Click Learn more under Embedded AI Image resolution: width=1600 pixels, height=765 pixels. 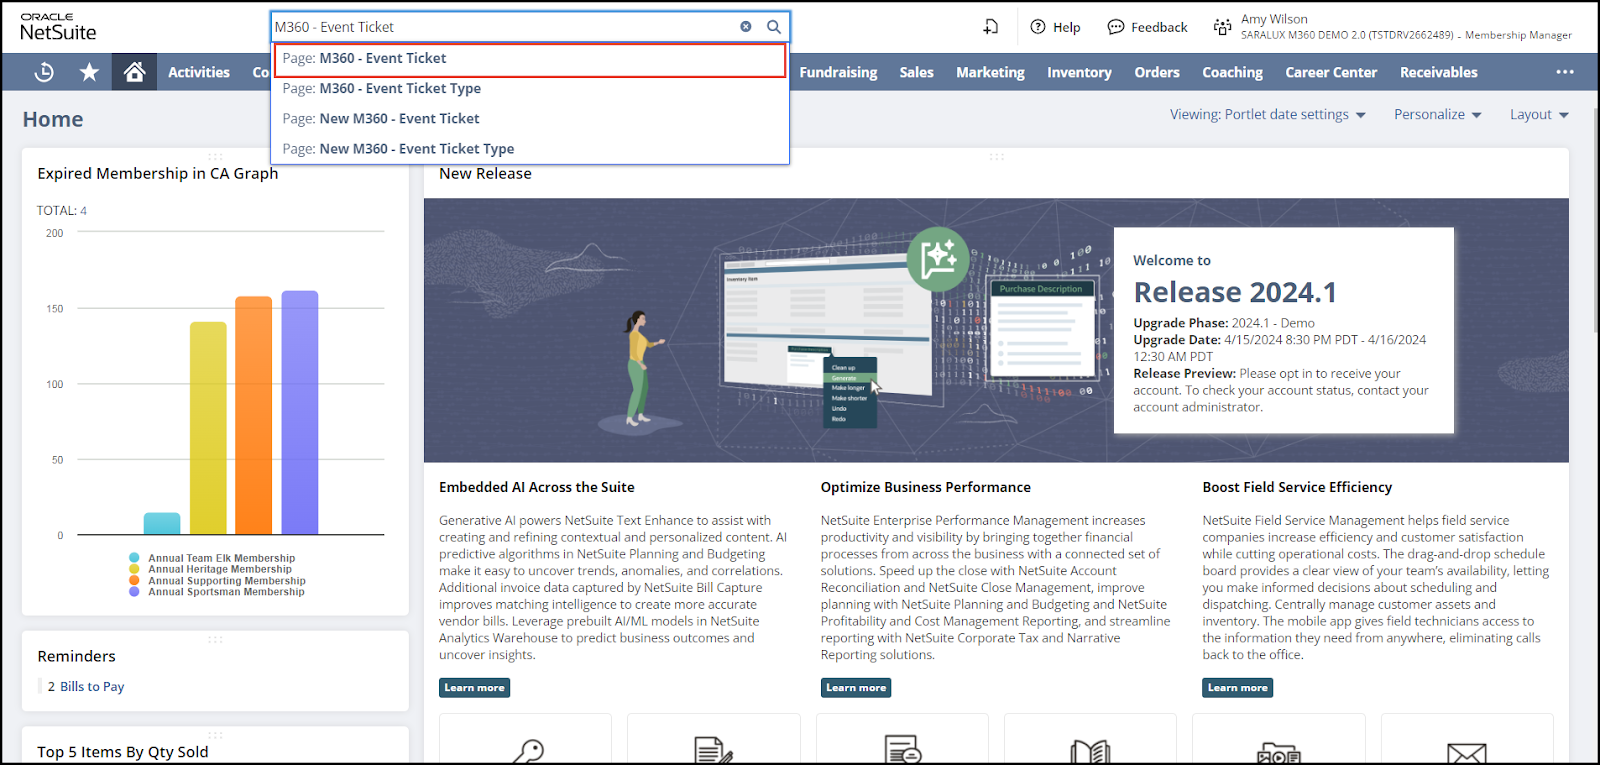click(474, 688)
